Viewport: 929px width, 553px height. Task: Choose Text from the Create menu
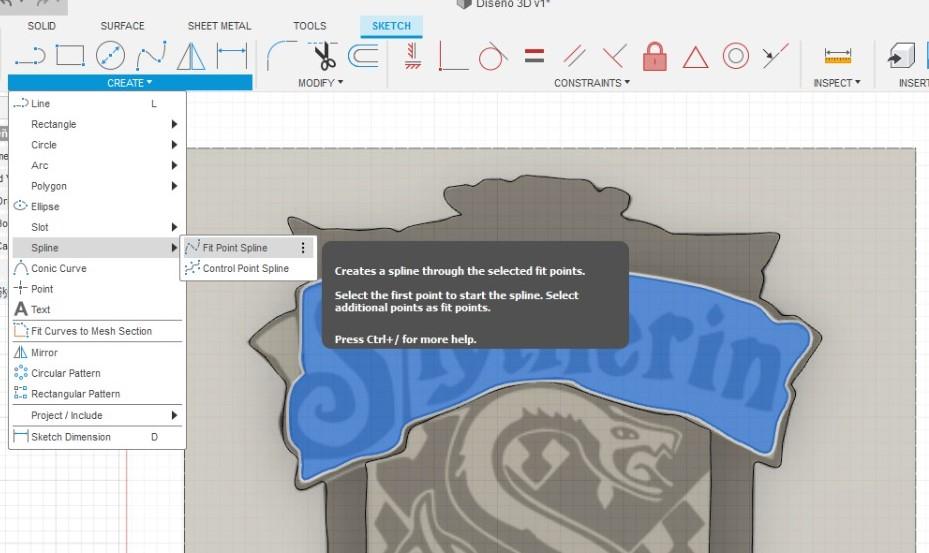(97, 309)
